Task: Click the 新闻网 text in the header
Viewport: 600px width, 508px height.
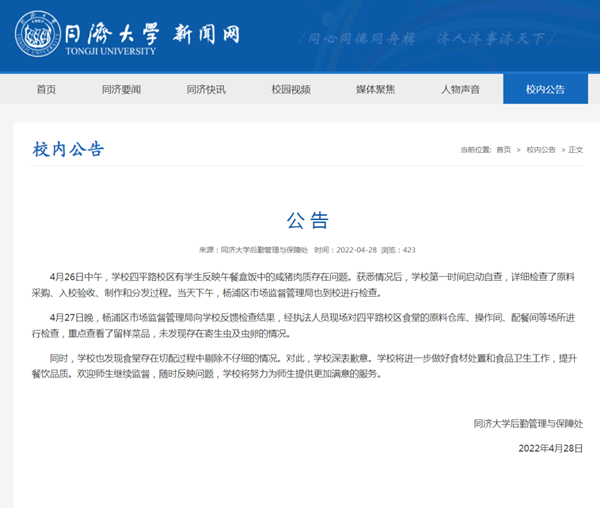Action: point(208,32)
